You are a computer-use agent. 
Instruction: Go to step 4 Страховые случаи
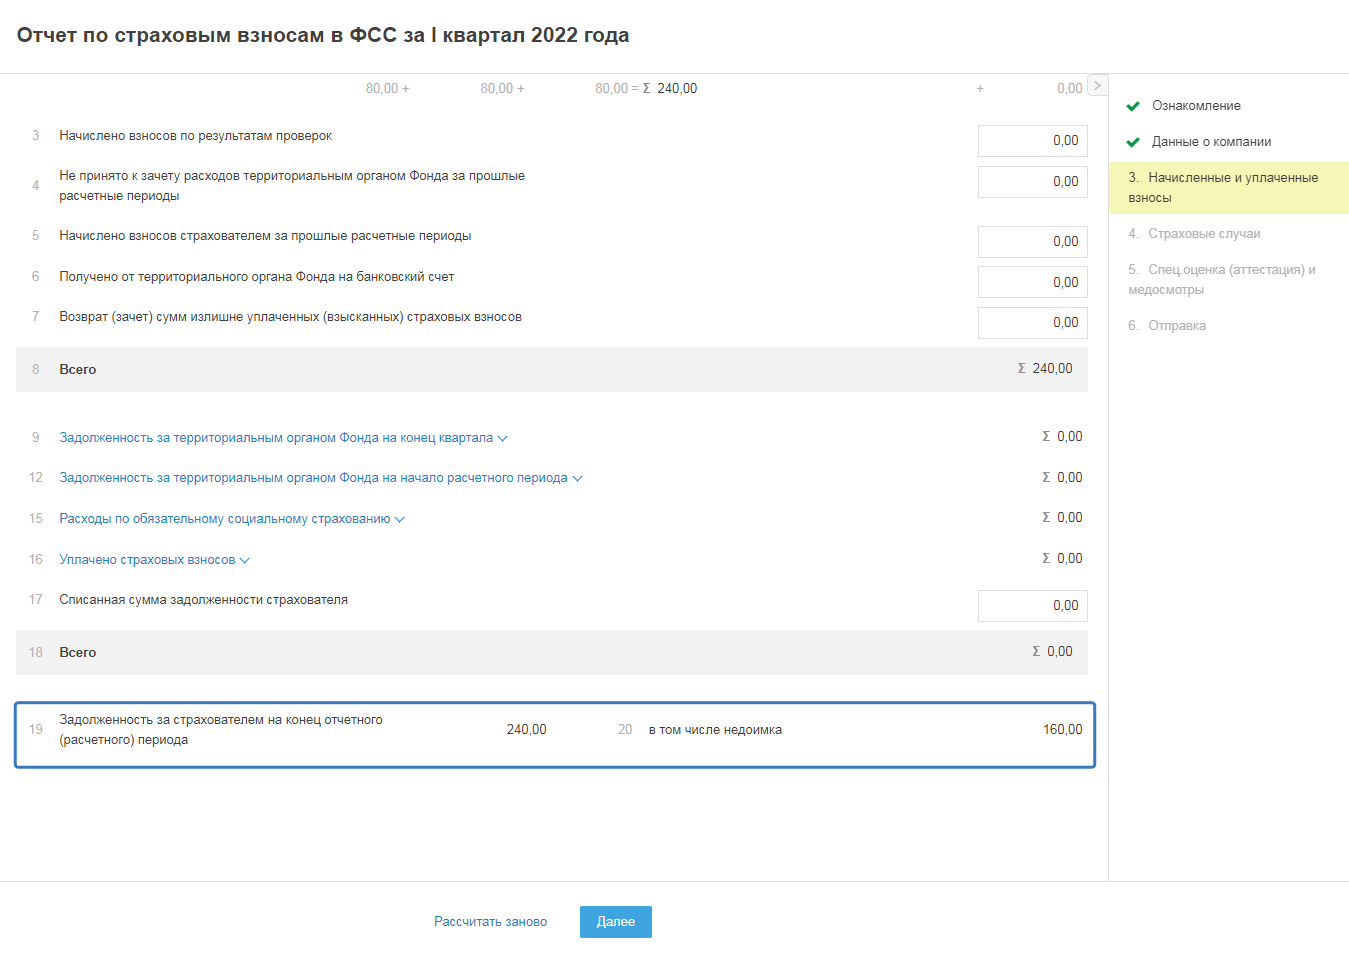[1204, 234]
